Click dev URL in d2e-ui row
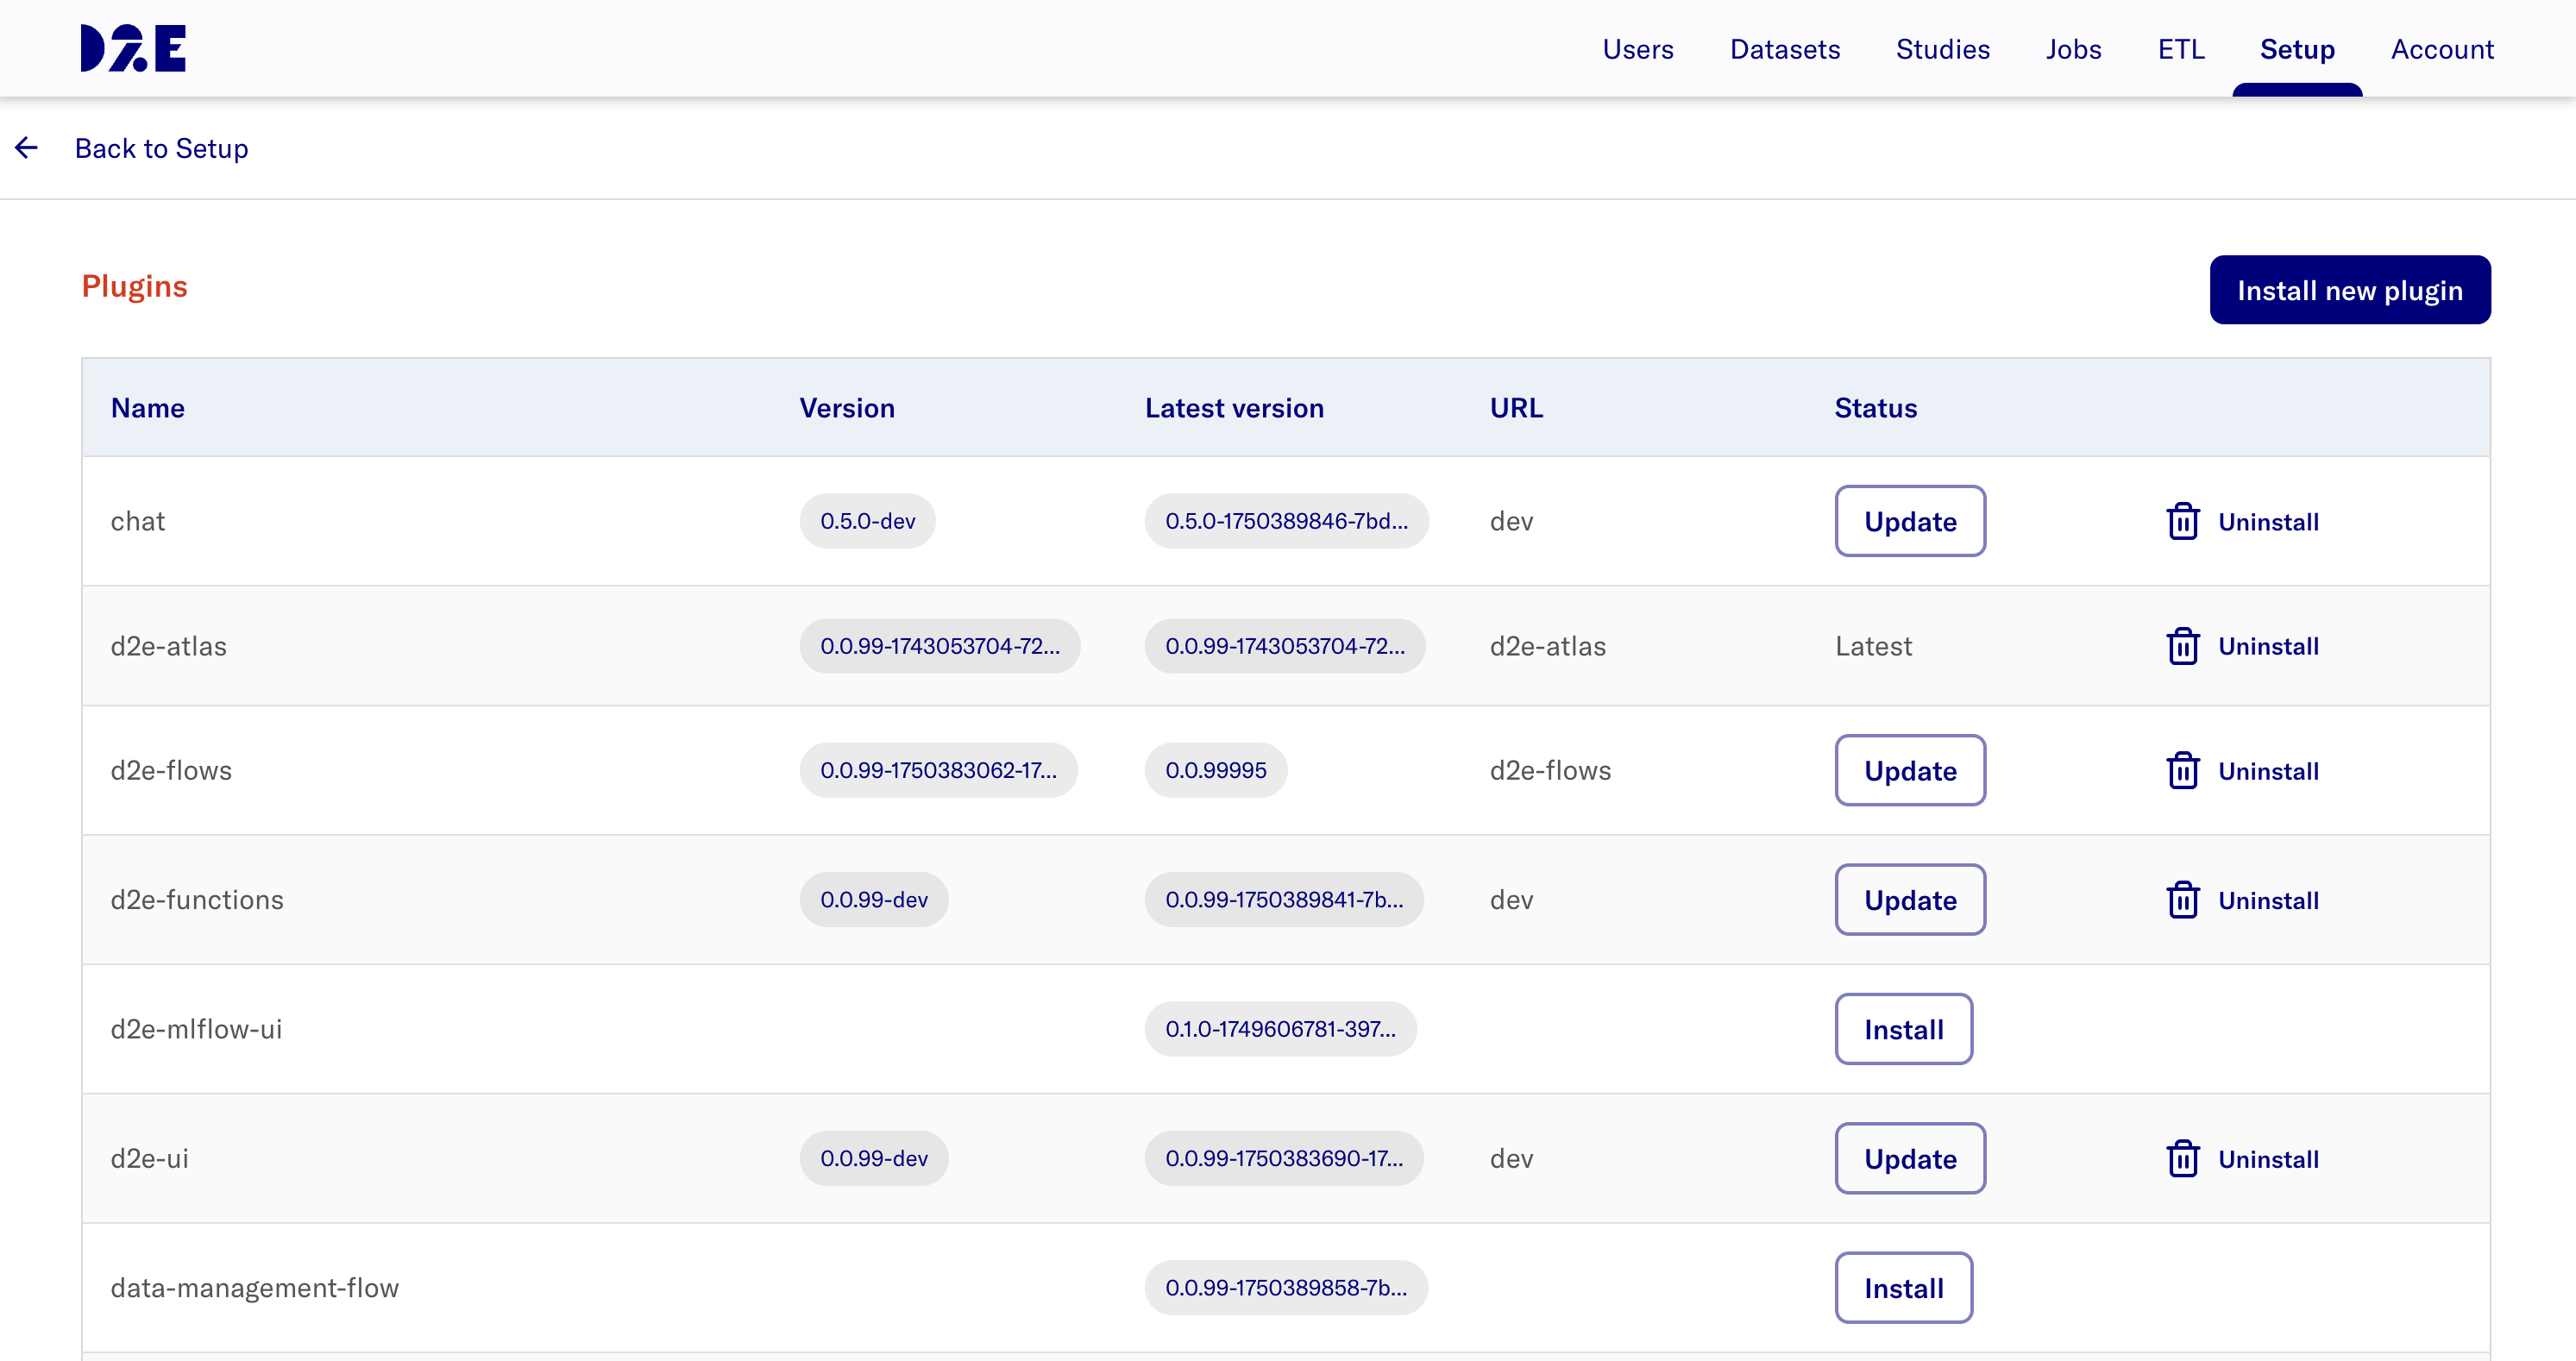This screenshot has height=1361, width=2576. tap(1511, 1158)
